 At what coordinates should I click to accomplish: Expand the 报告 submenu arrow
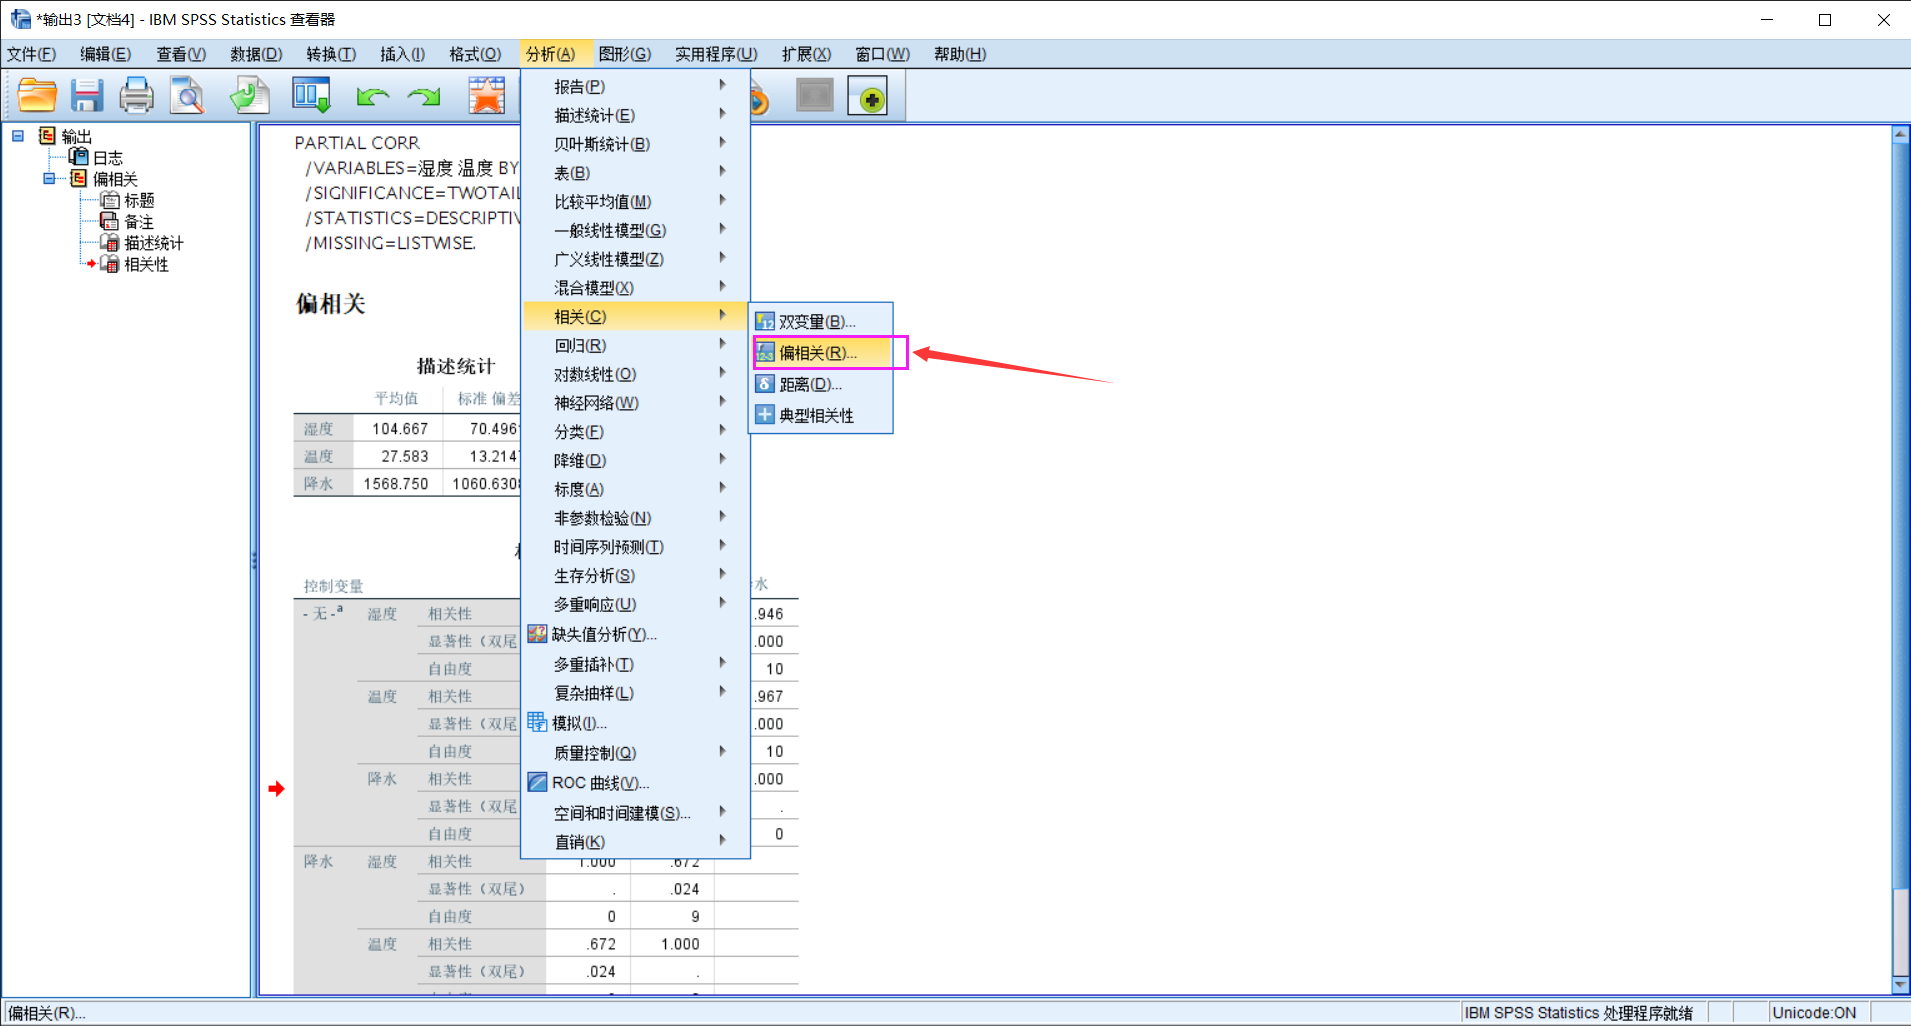(722, 86)
